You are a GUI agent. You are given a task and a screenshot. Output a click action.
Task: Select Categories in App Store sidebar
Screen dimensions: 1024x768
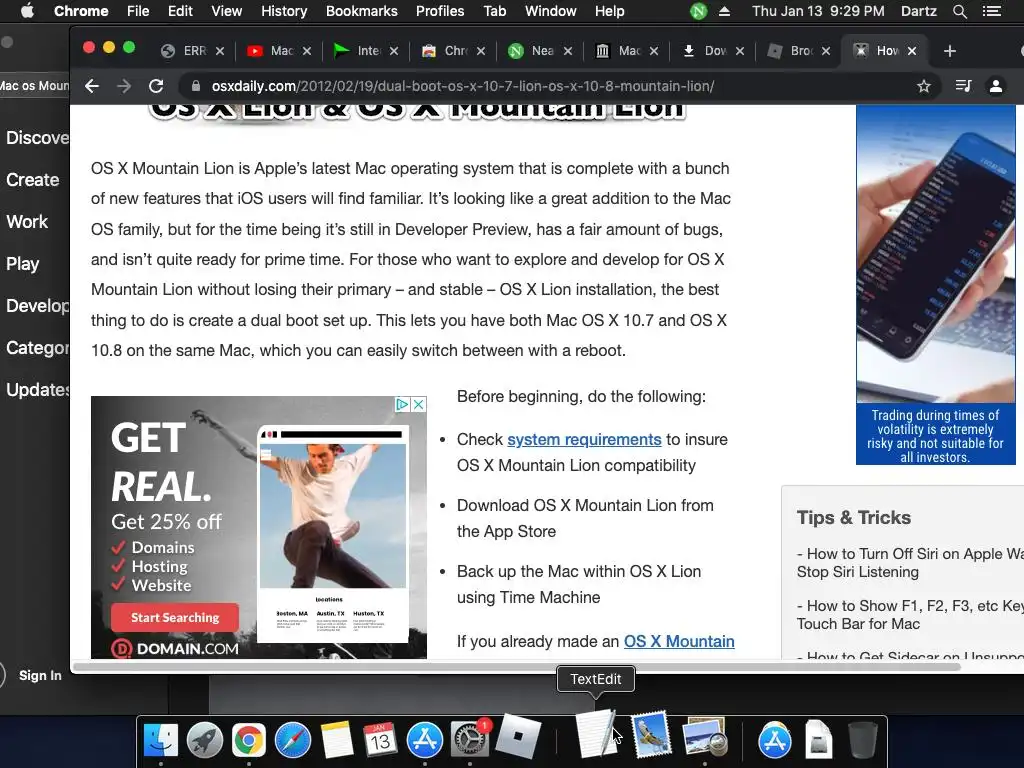coord(37,347)
